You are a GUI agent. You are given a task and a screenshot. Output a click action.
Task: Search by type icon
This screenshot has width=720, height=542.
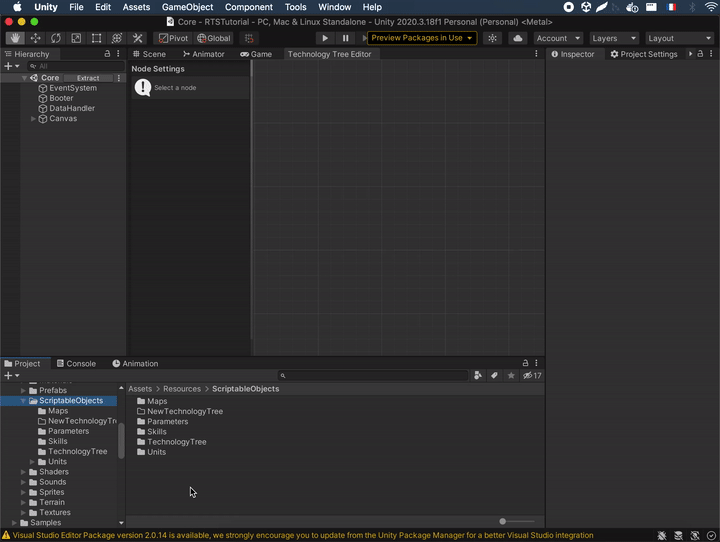coord(478,376)
